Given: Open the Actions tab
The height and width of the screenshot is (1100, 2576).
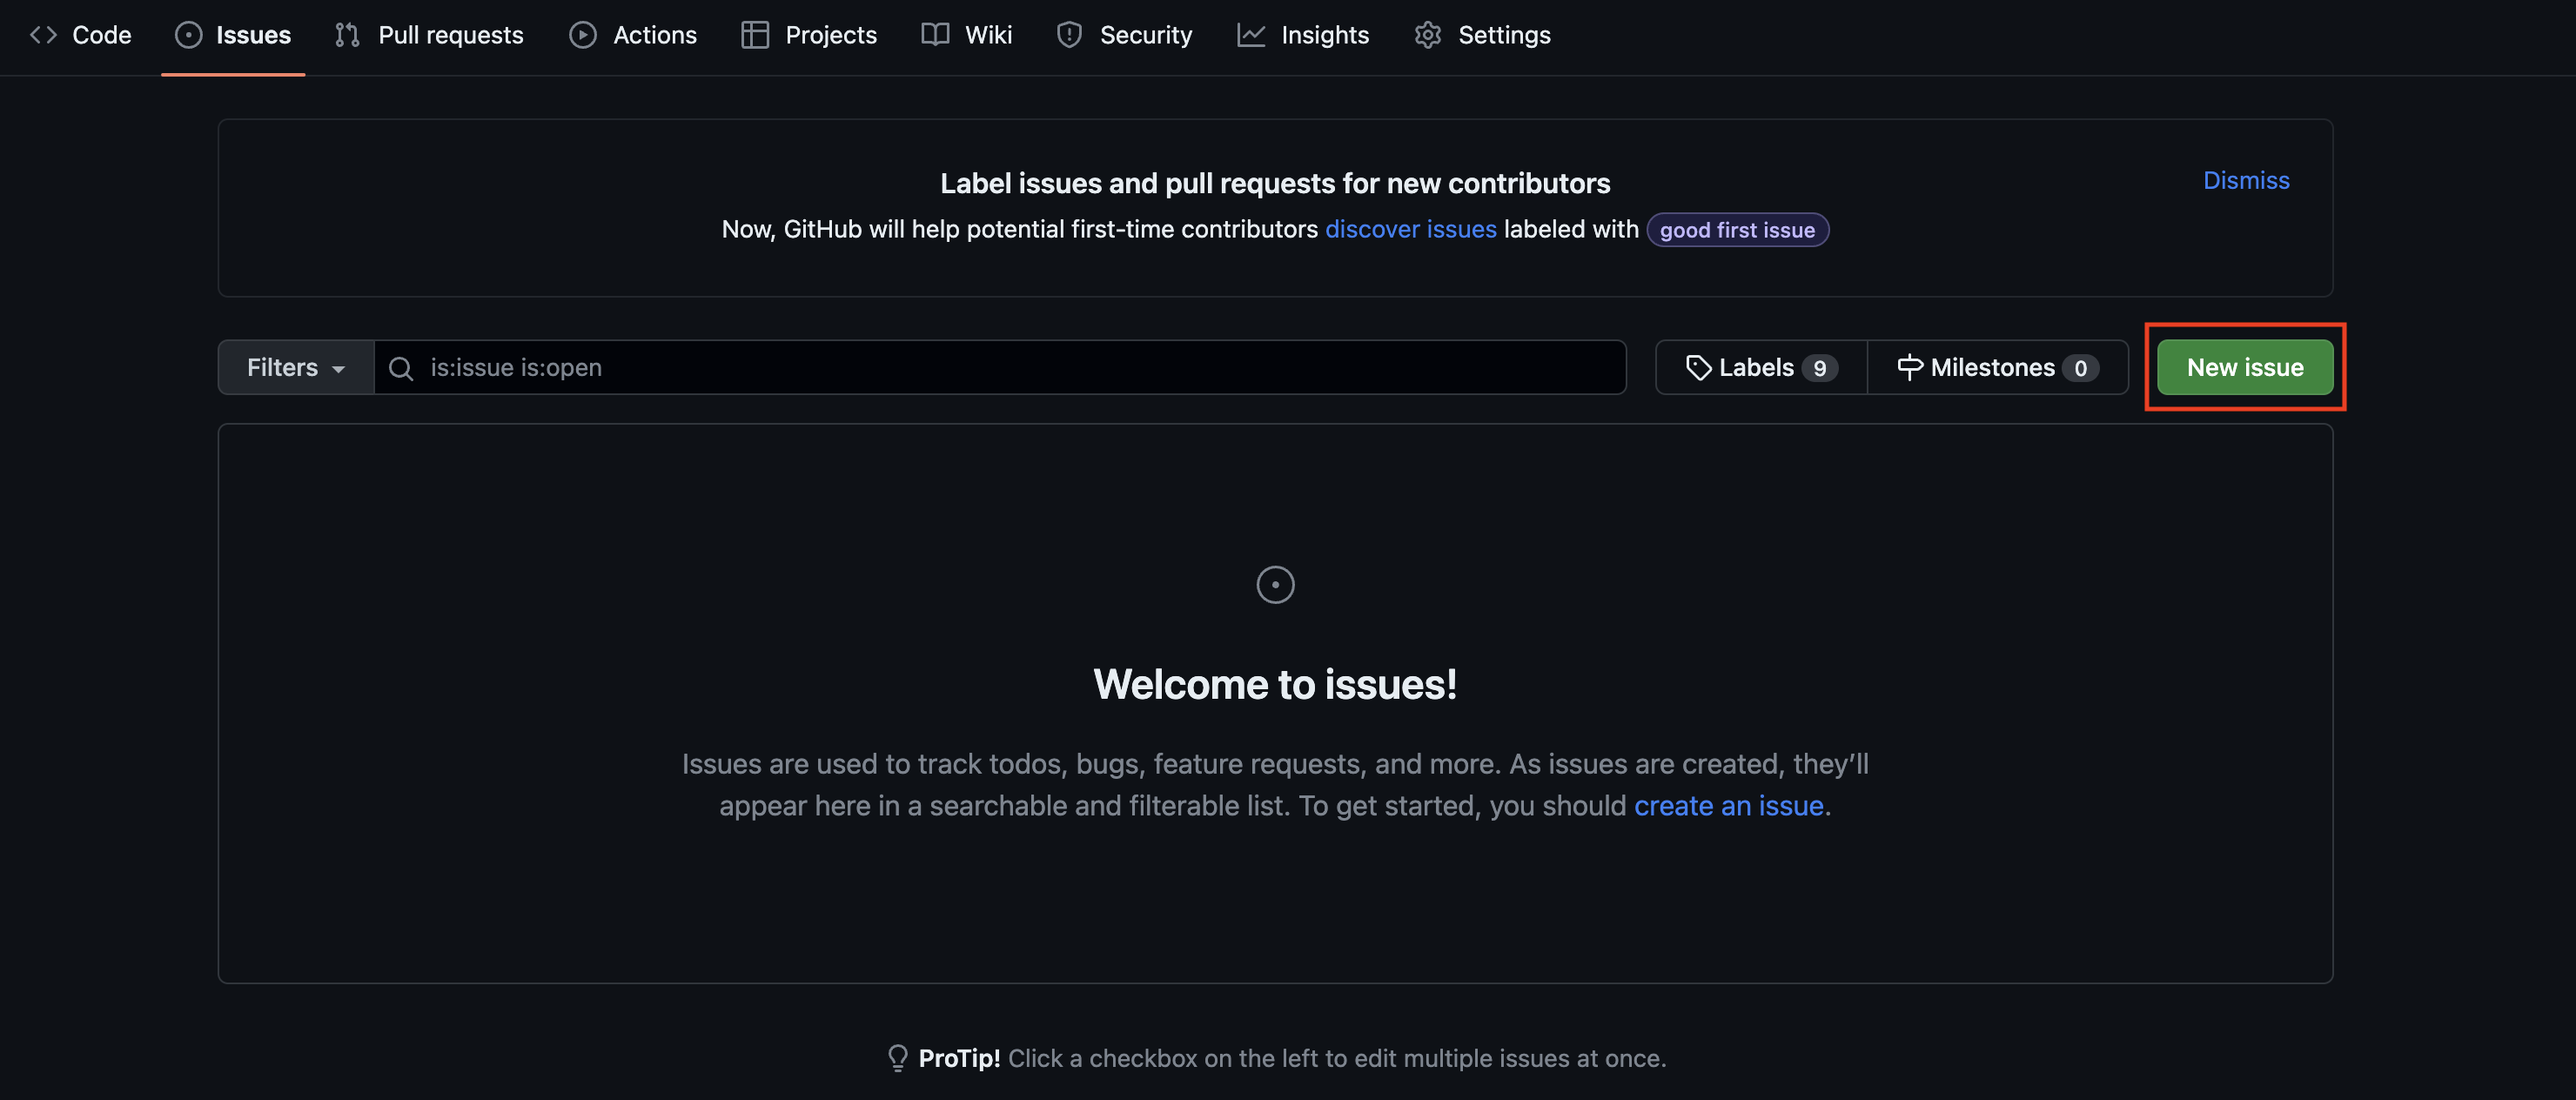Looking at the screenshot, I should click(x=633, y=35).
